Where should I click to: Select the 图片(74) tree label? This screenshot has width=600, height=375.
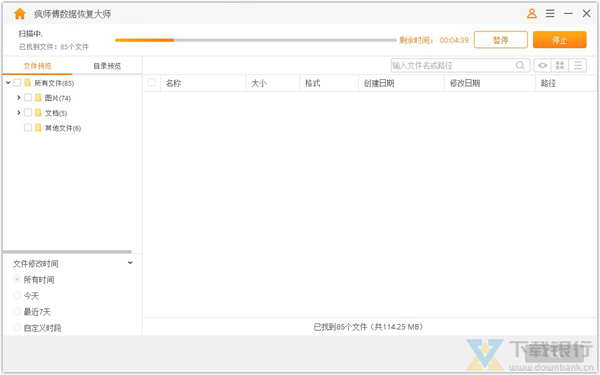[58, 98]
